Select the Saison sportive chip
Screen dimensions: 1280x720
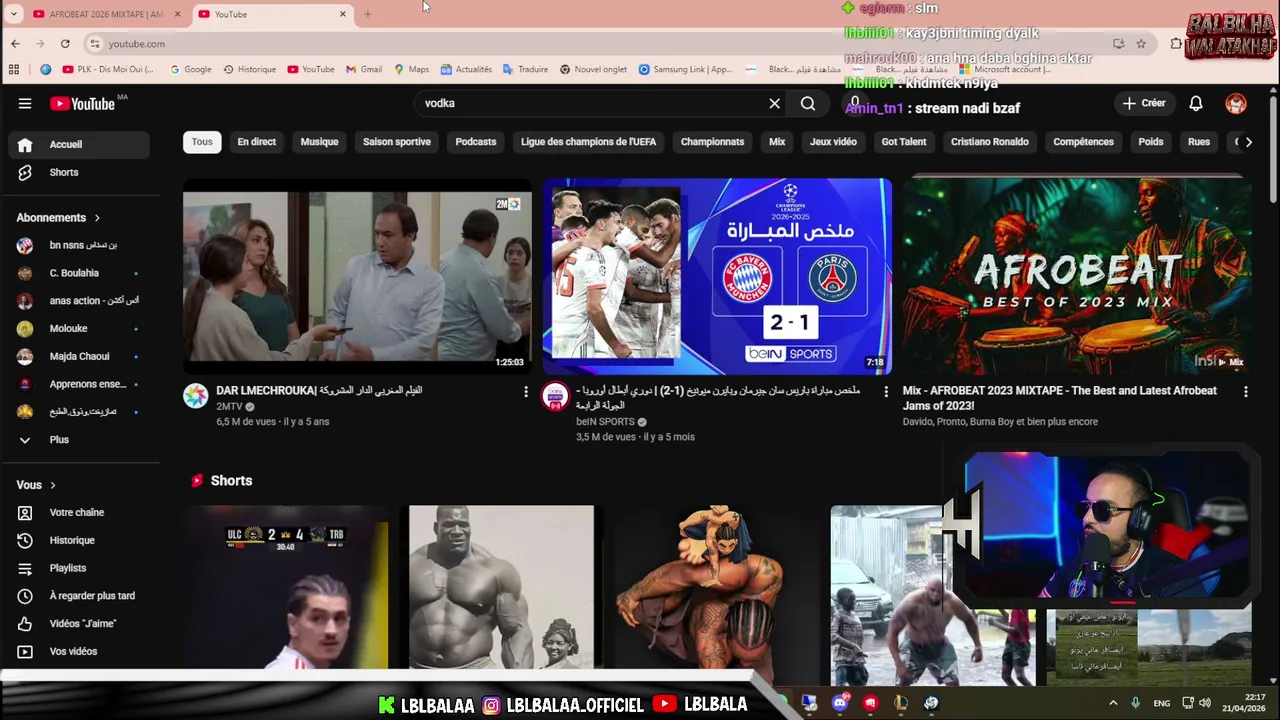(397, 142)
